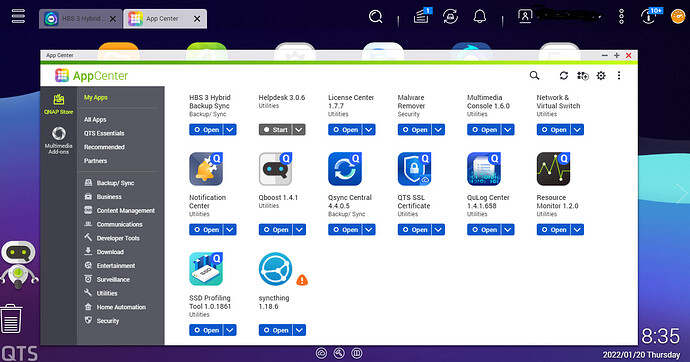Open the info icon with 10+ badge
This screenshot has width=690, height=362.
pyautogui.click(x=650, y=16)
